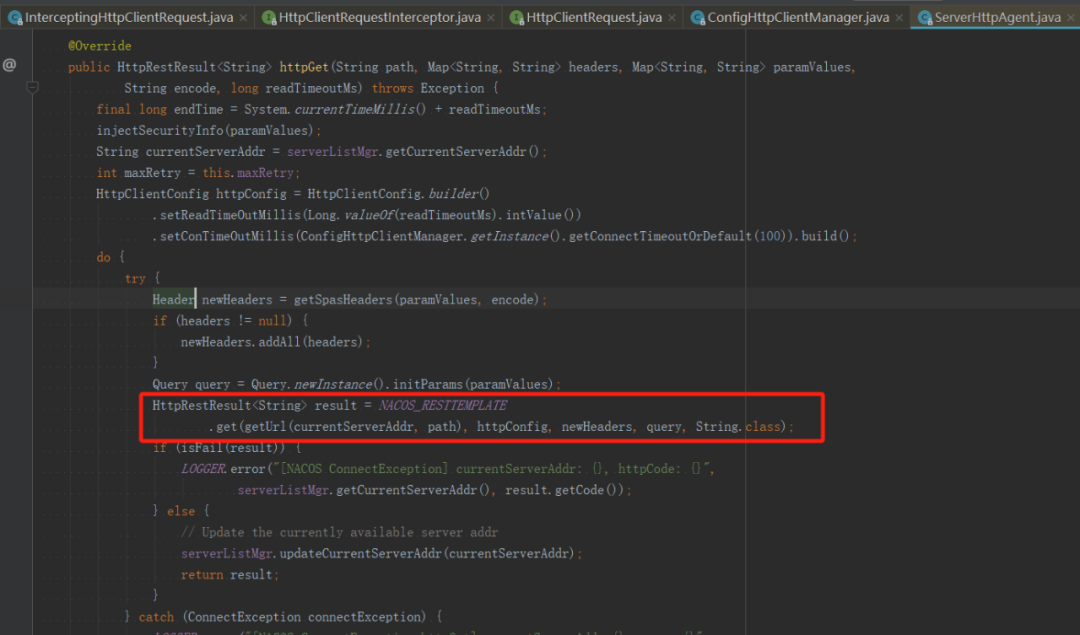Activate the ServerHttpAgent.java tab

tap(997, 17)
